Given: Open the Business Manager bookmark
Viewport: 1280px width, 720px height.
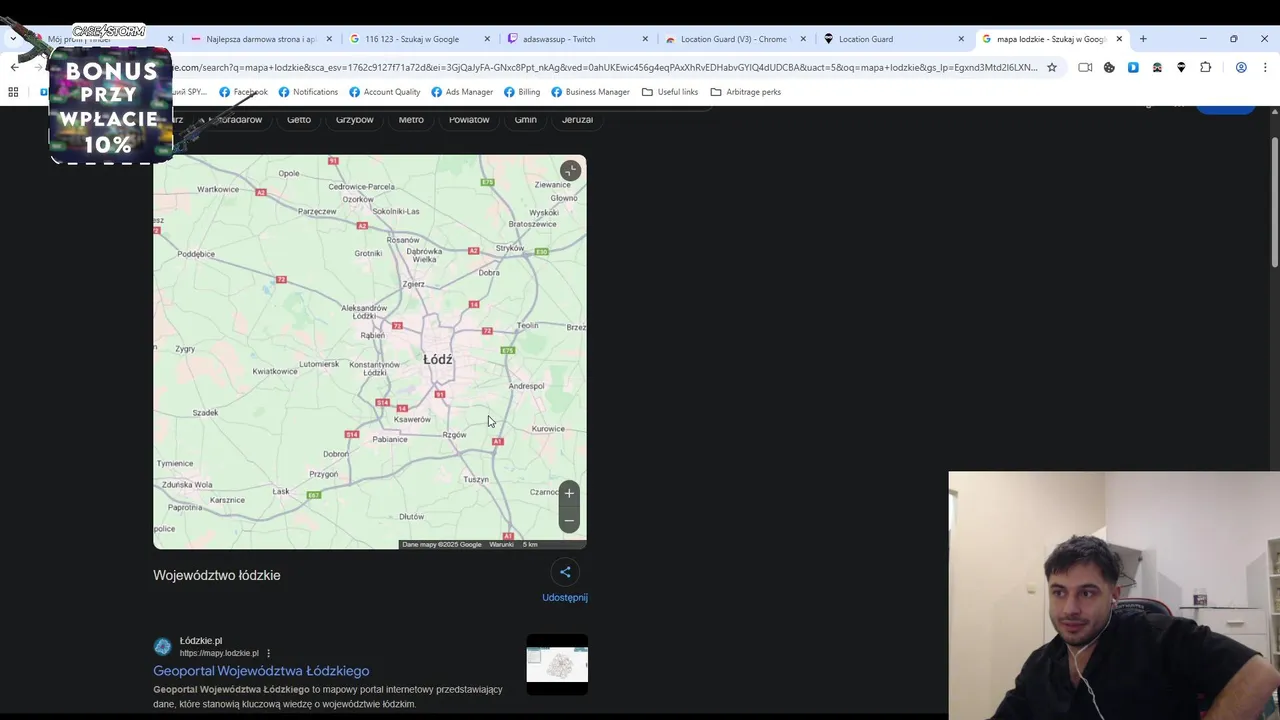Looking at the screenshot, I should (x=590, y=92).
